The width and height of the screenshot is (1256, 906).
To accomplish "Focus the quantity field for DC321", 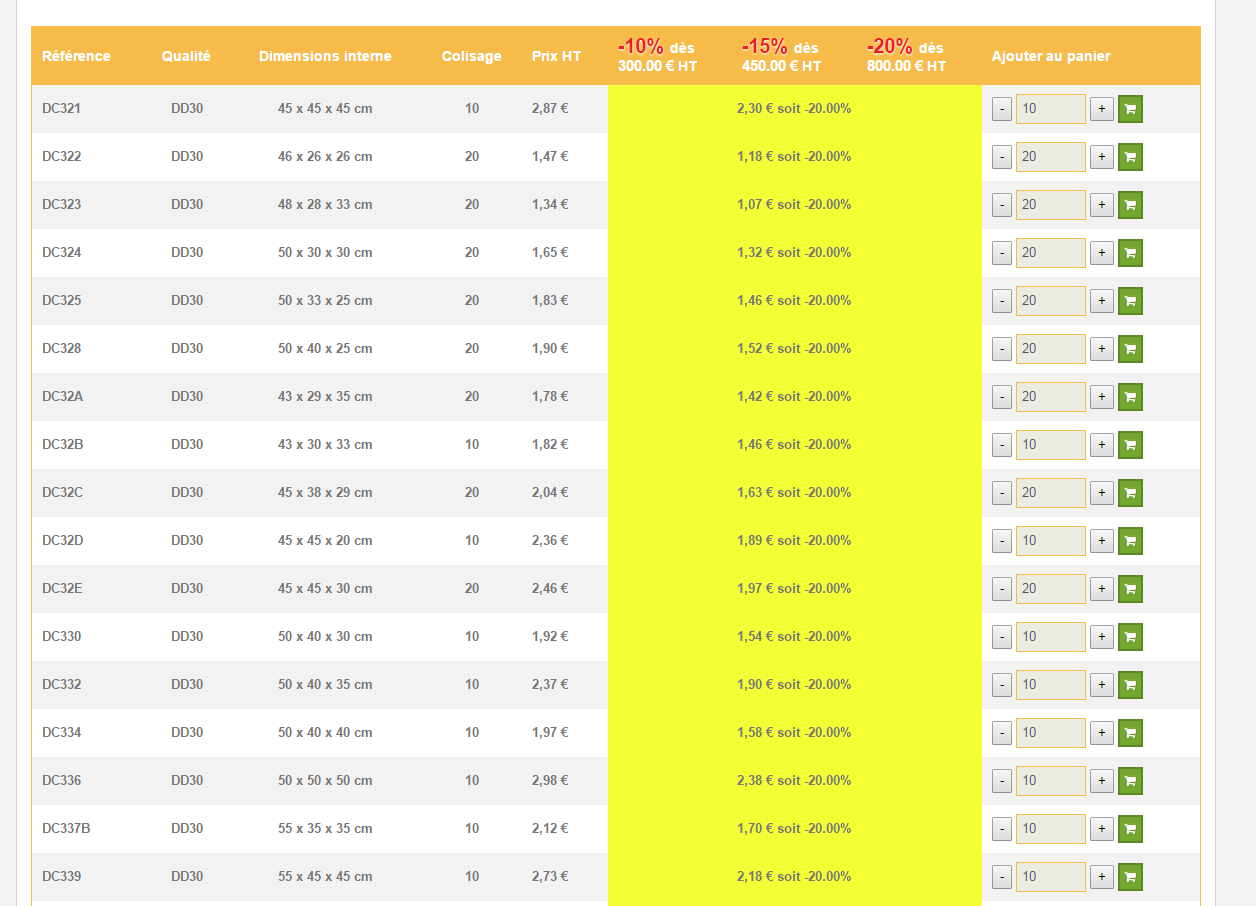I will click(x=1051, y=109).
